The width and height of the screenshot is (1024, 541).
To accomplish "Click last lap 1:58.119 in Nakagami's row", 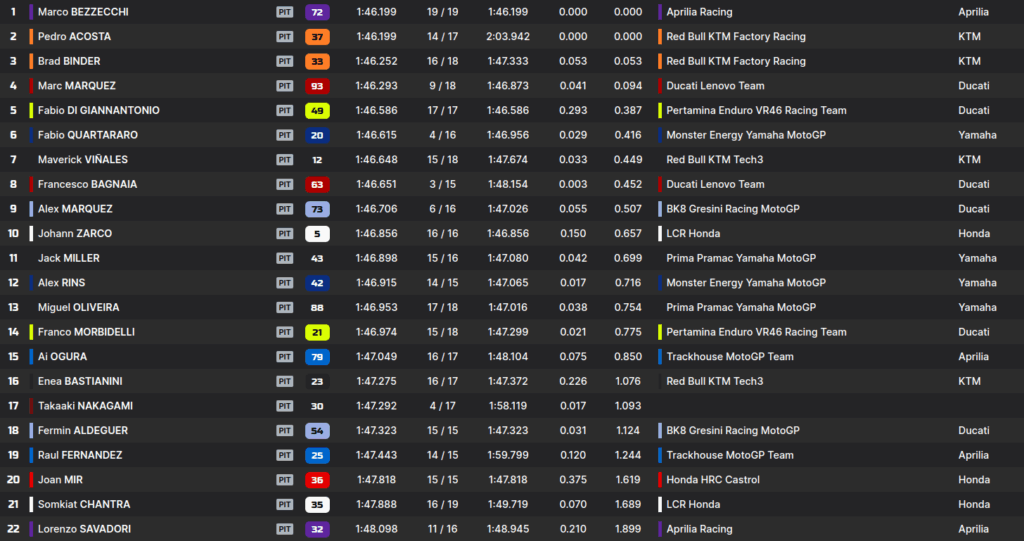I will [x=508, y=406].
